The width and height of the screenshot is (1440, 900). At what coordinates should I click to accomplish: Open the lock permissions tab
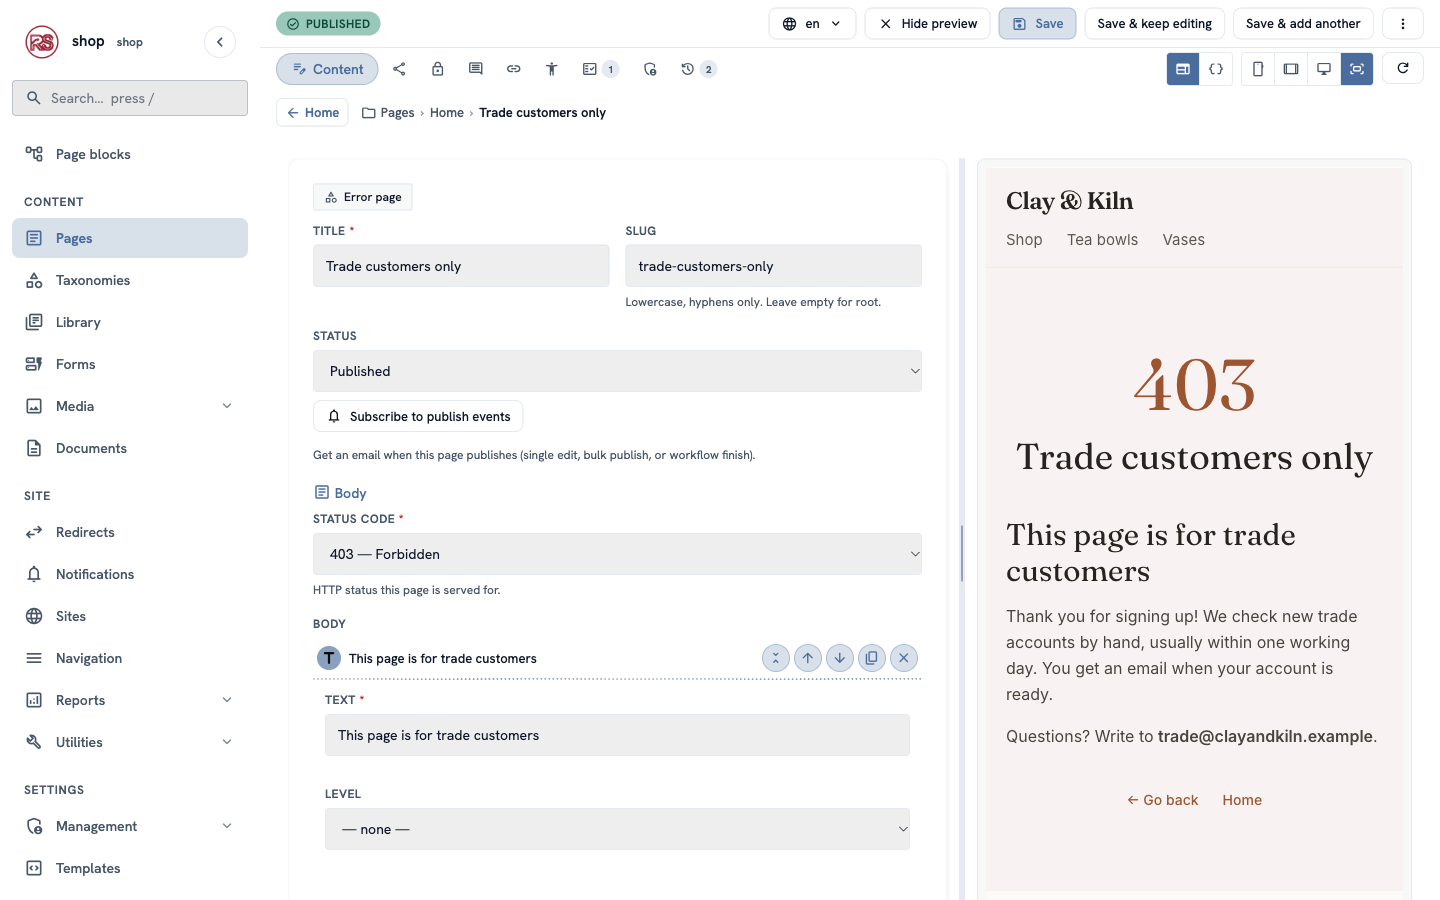pos(437,69)
